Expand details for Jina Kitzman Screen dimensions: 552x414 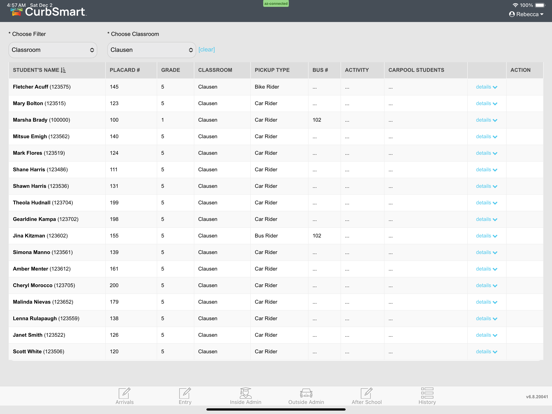point(486,236)
